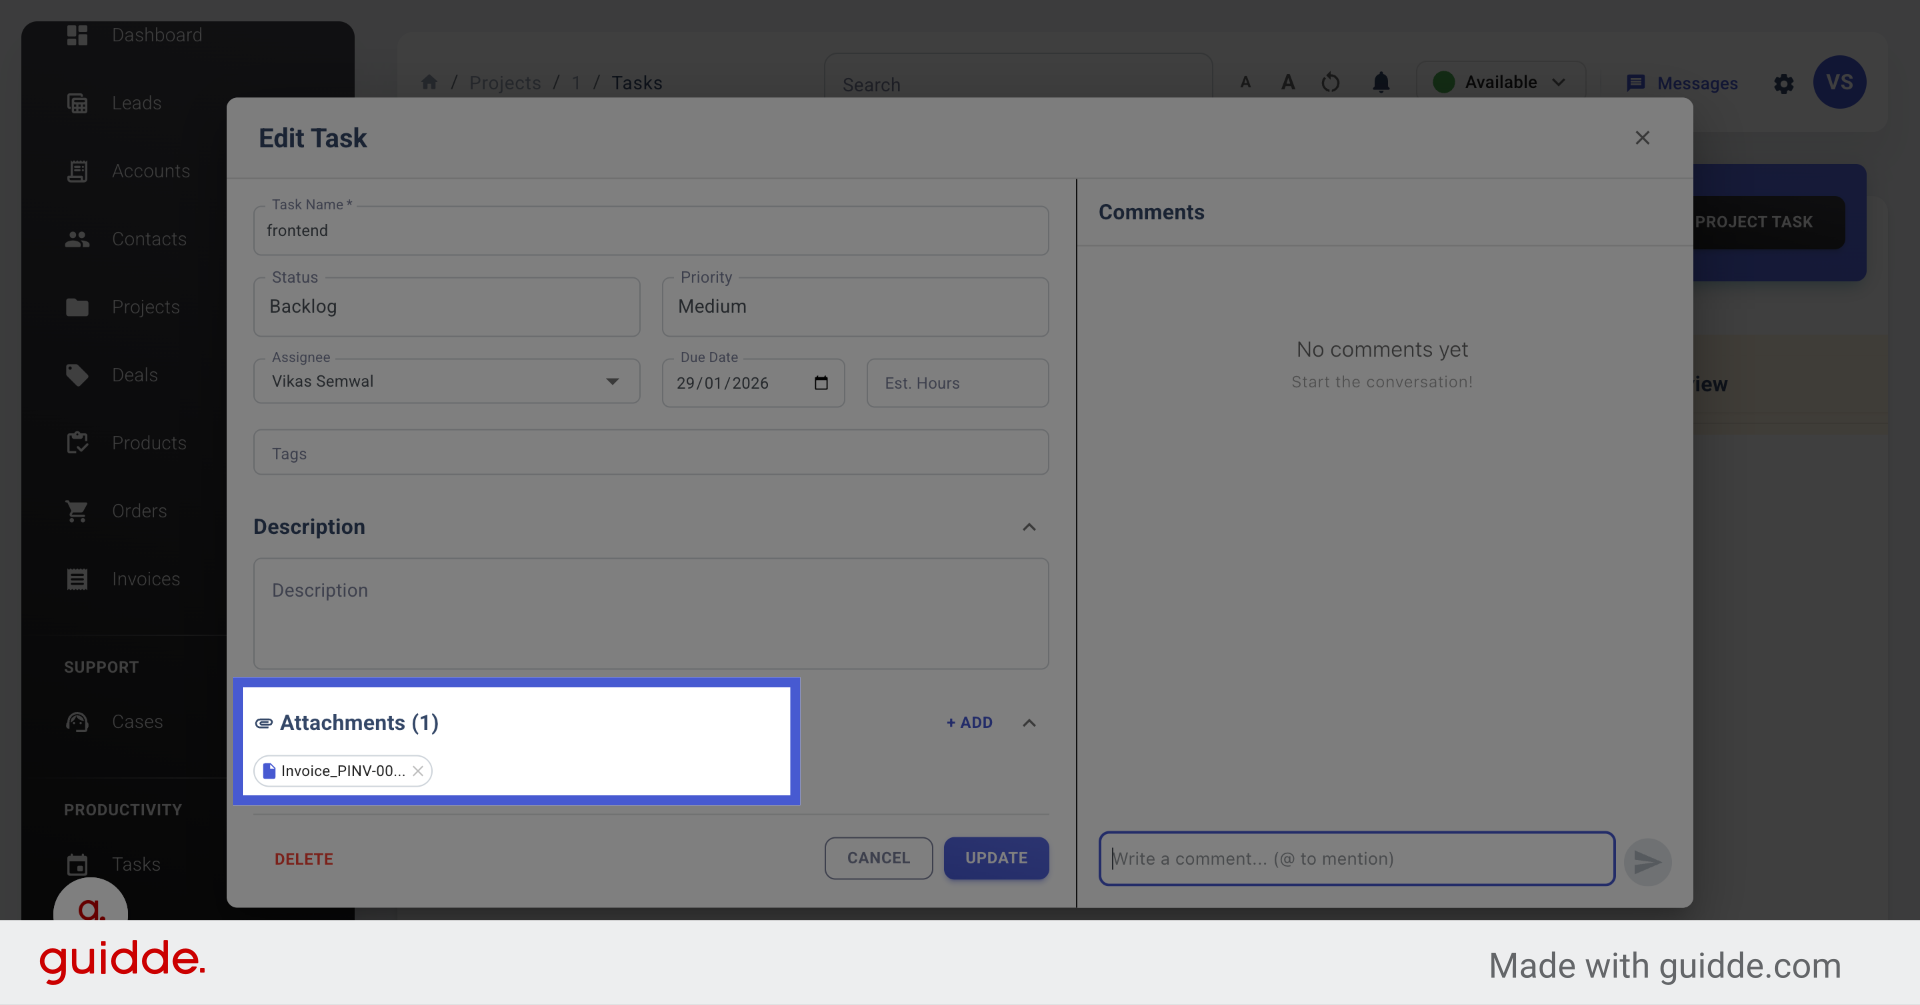Viewport: 1920px width, 1005px height.
Task: Click the Due Date field
Action: coord(753,383)
